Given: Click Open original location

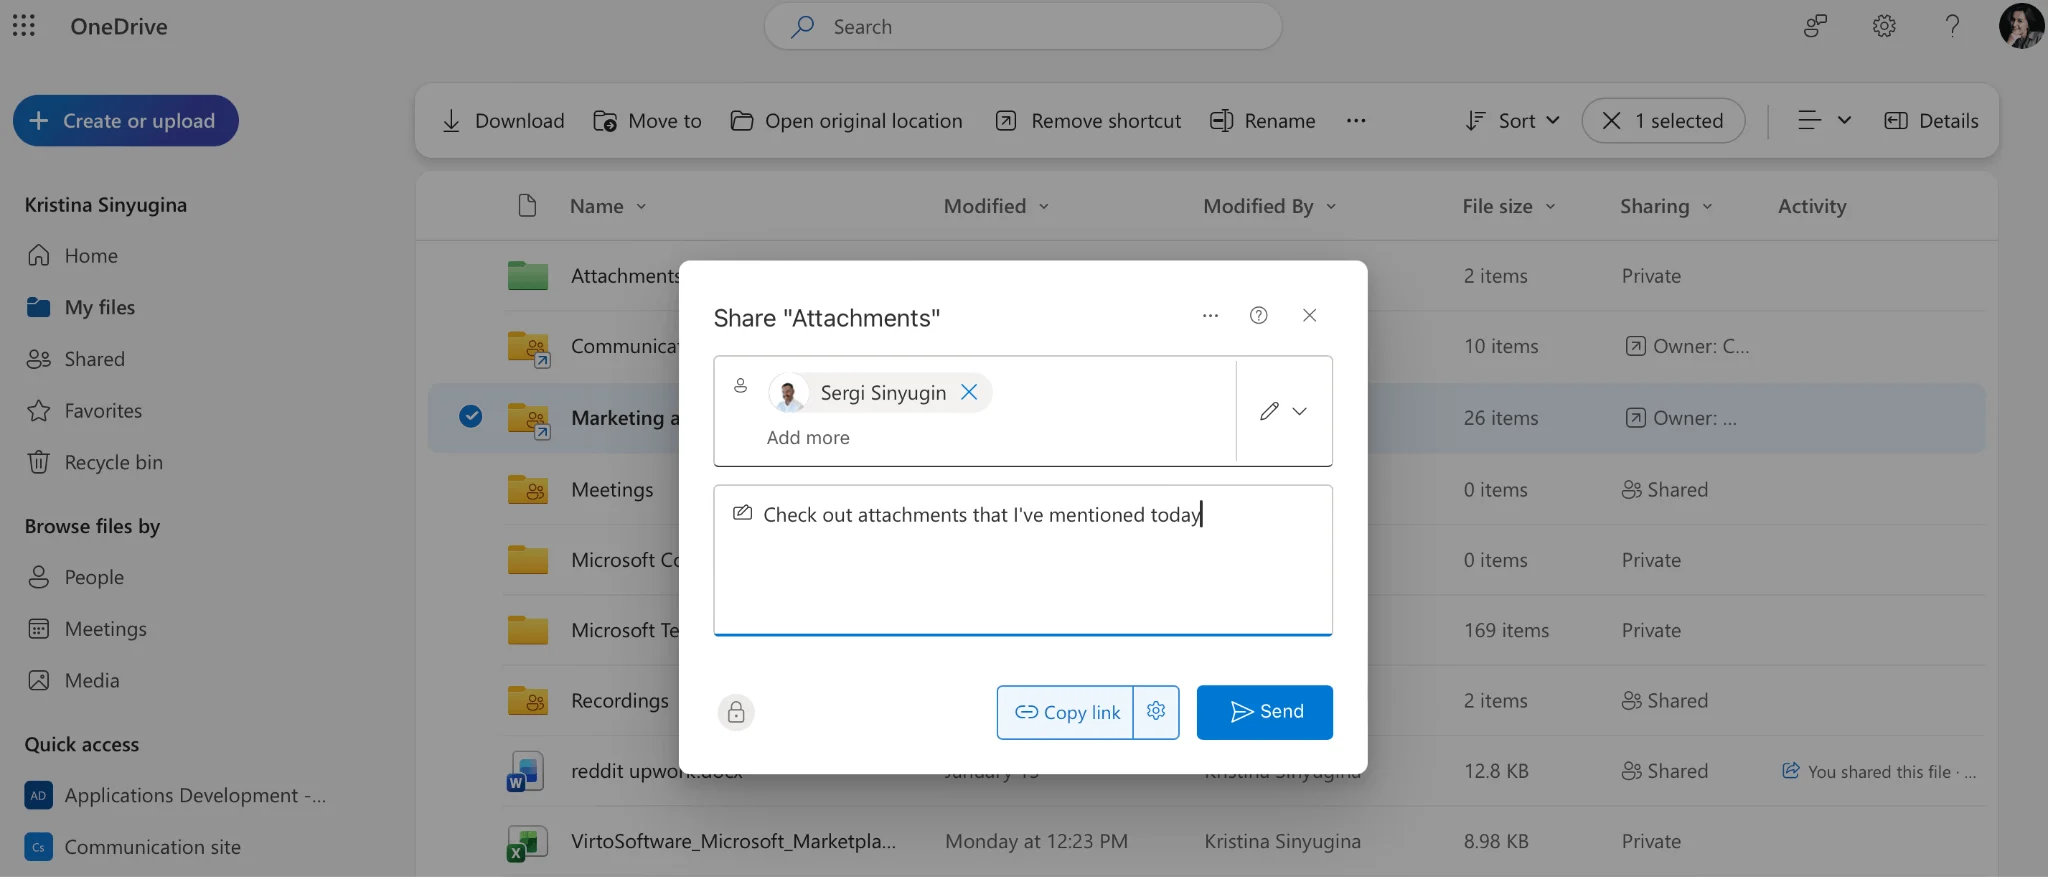Looking at the screenshot, I should coord(846,121).
